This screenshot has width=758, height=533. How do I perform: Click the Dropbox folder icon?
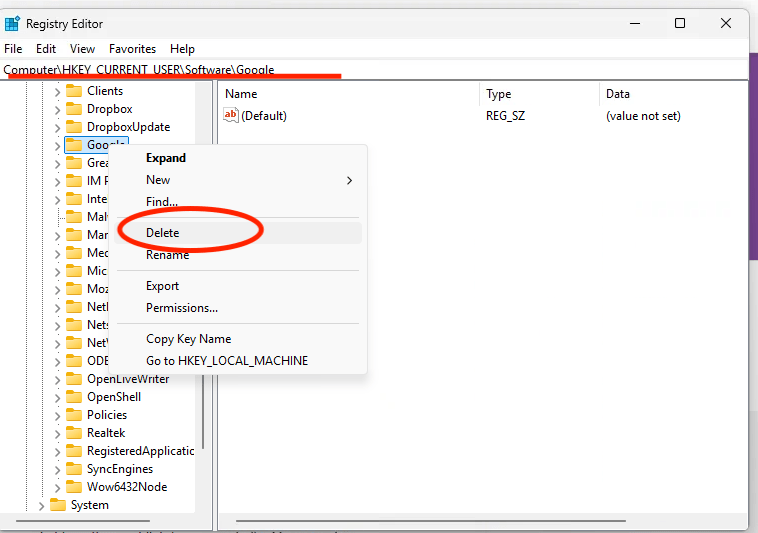coord(74,109)
